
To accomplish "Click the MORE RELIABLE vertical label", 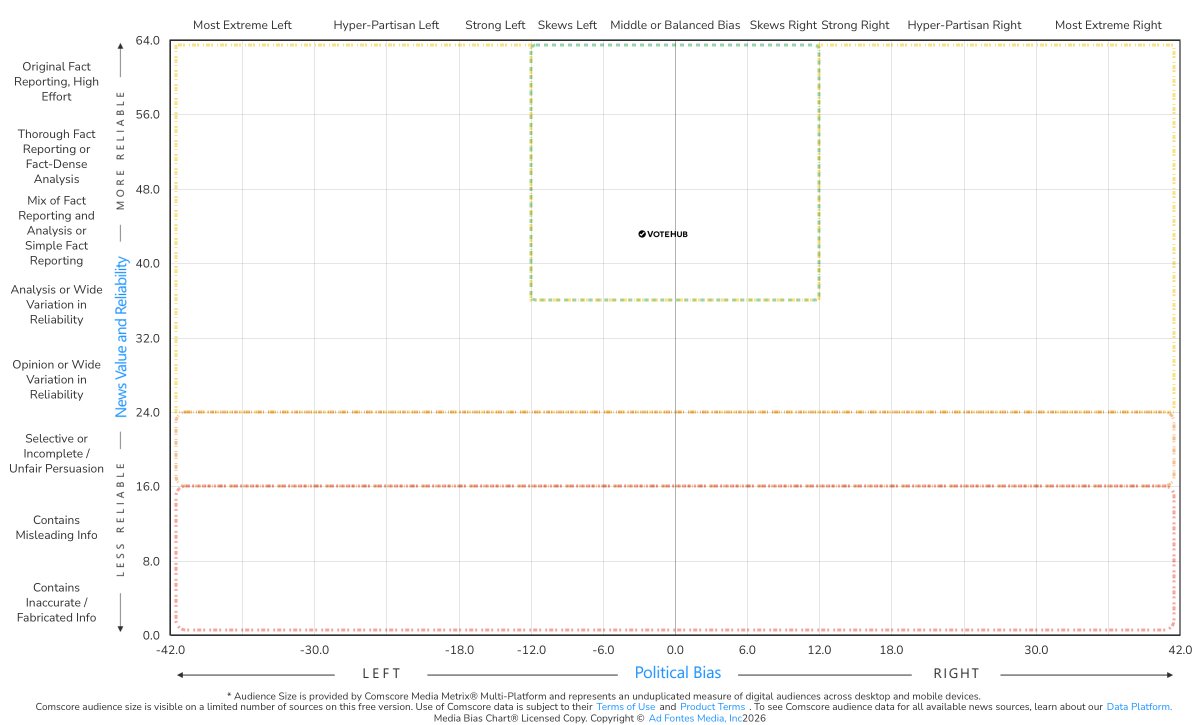I will [122, 150].
